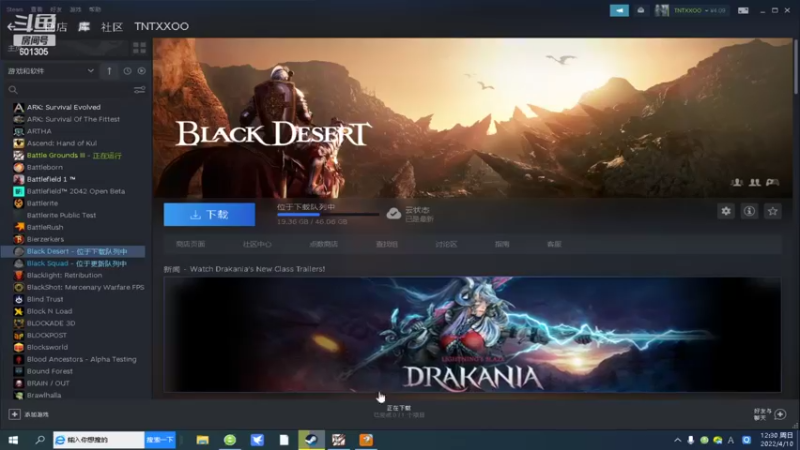Click the Brawlhalla game icon
The height and width of the screenshot is (450, 800).
(x=19, y=395)
